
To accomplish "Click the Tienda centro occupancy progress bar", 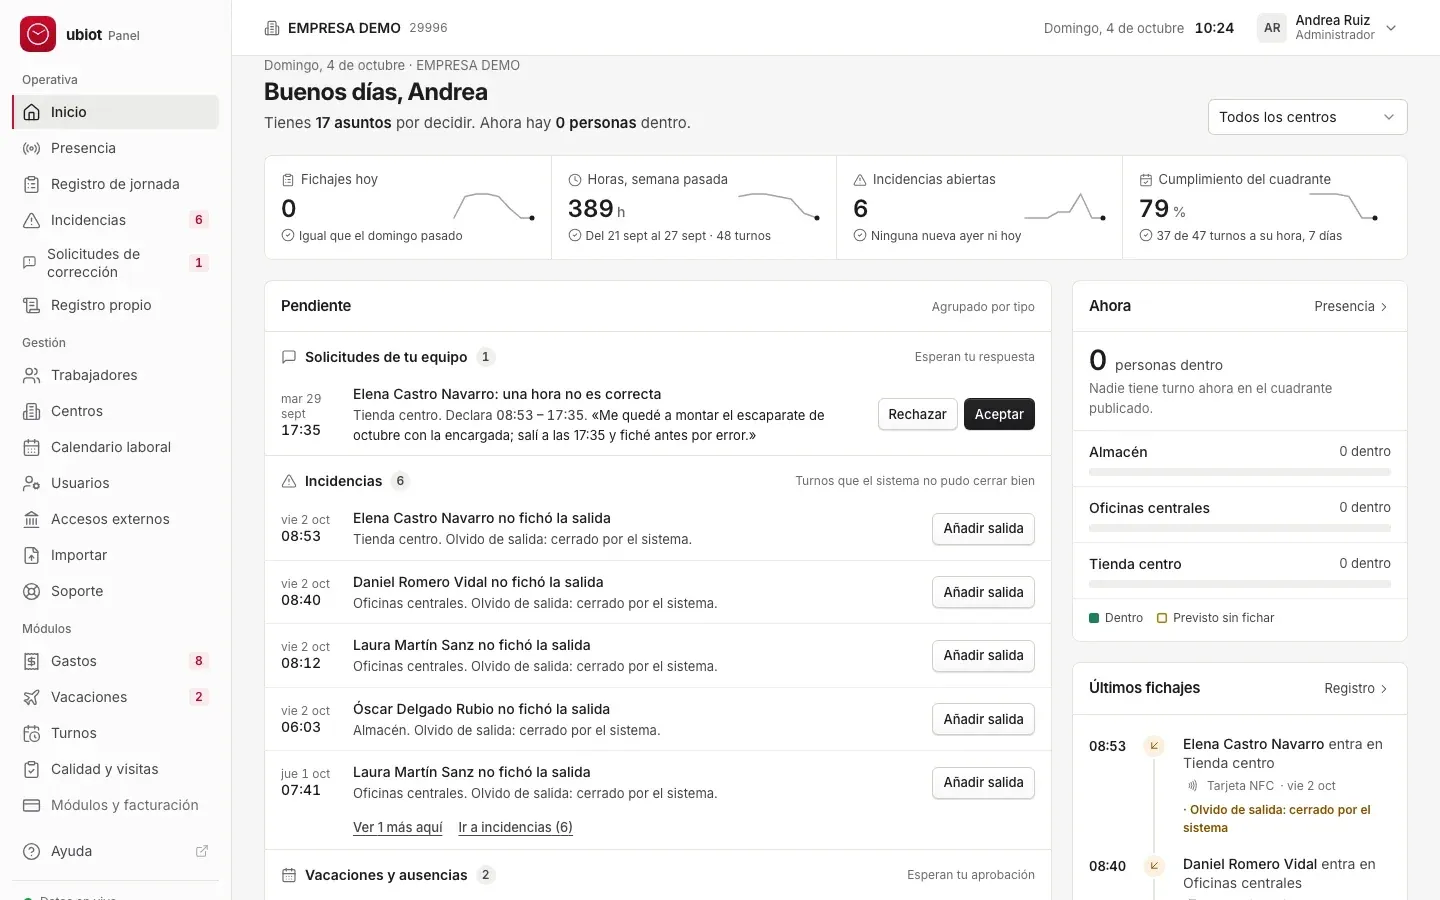I will [1240, 584].
